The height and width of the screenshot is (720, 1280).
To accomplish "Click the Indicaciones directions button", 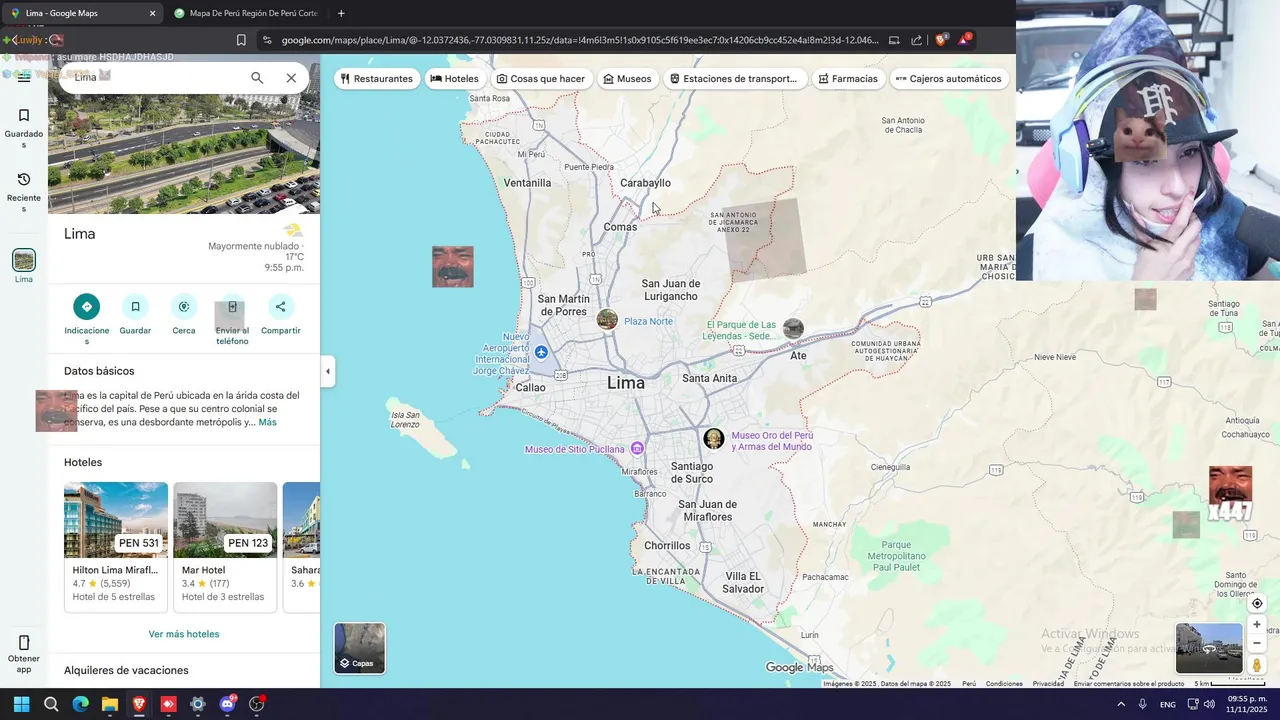I will [x=87, y=307].
